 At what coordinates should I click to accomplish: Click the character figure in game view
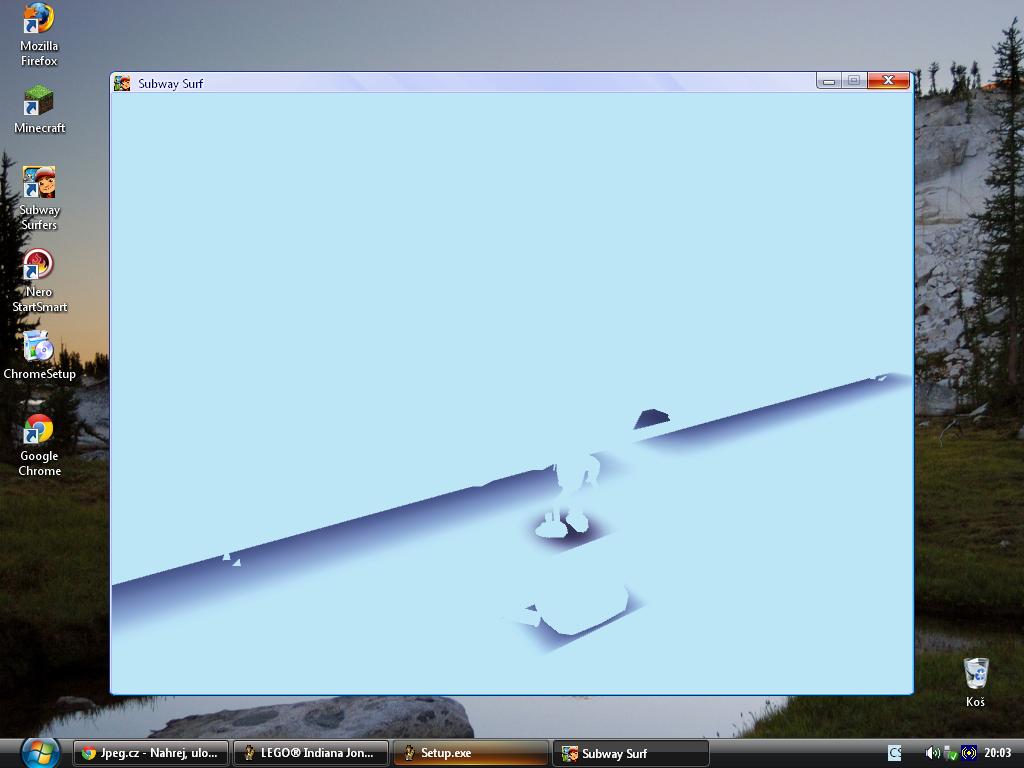(569, 496)
